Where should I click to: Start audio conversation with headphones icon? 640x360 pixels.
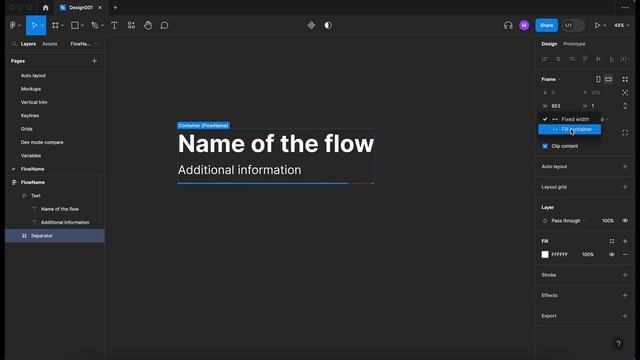tap(508, 25)
